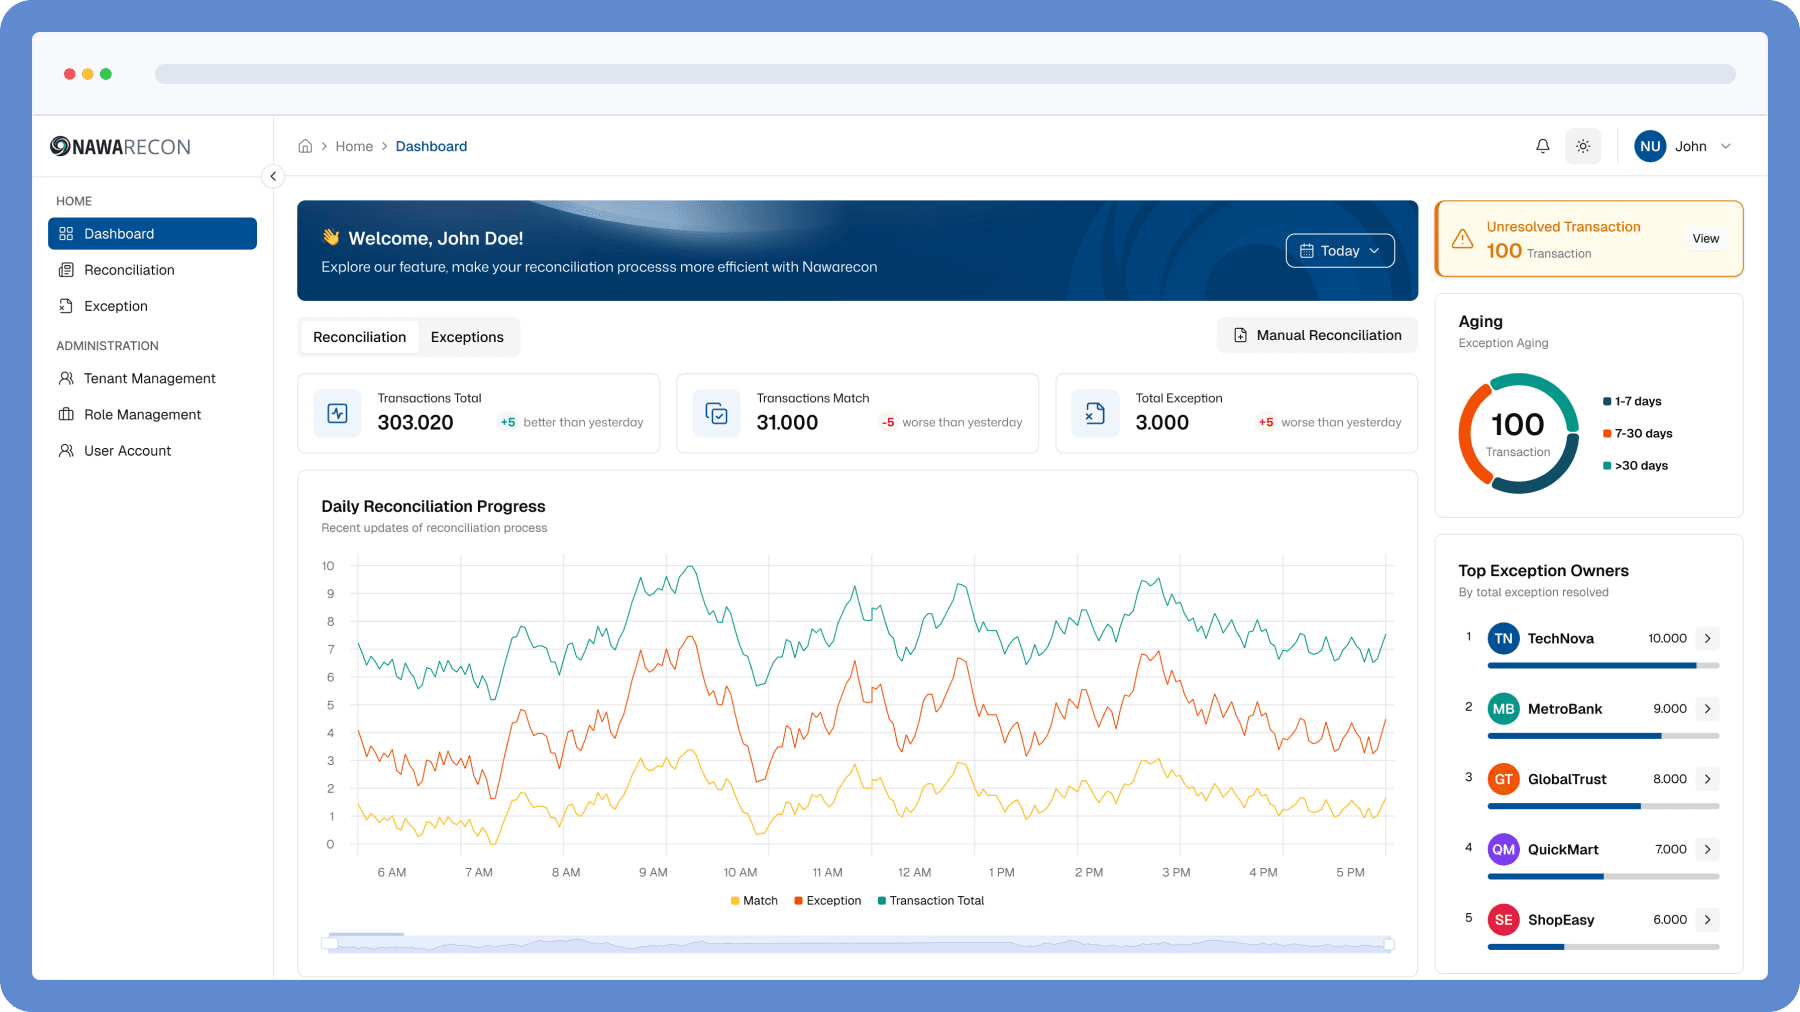Click the NU user avatar

coord(1650,146)
